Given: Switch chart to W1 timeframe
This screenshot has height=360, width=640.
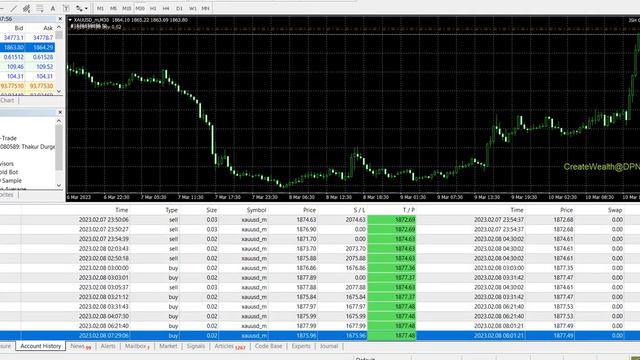Looking at the screenshot, I should click(193, 8).
